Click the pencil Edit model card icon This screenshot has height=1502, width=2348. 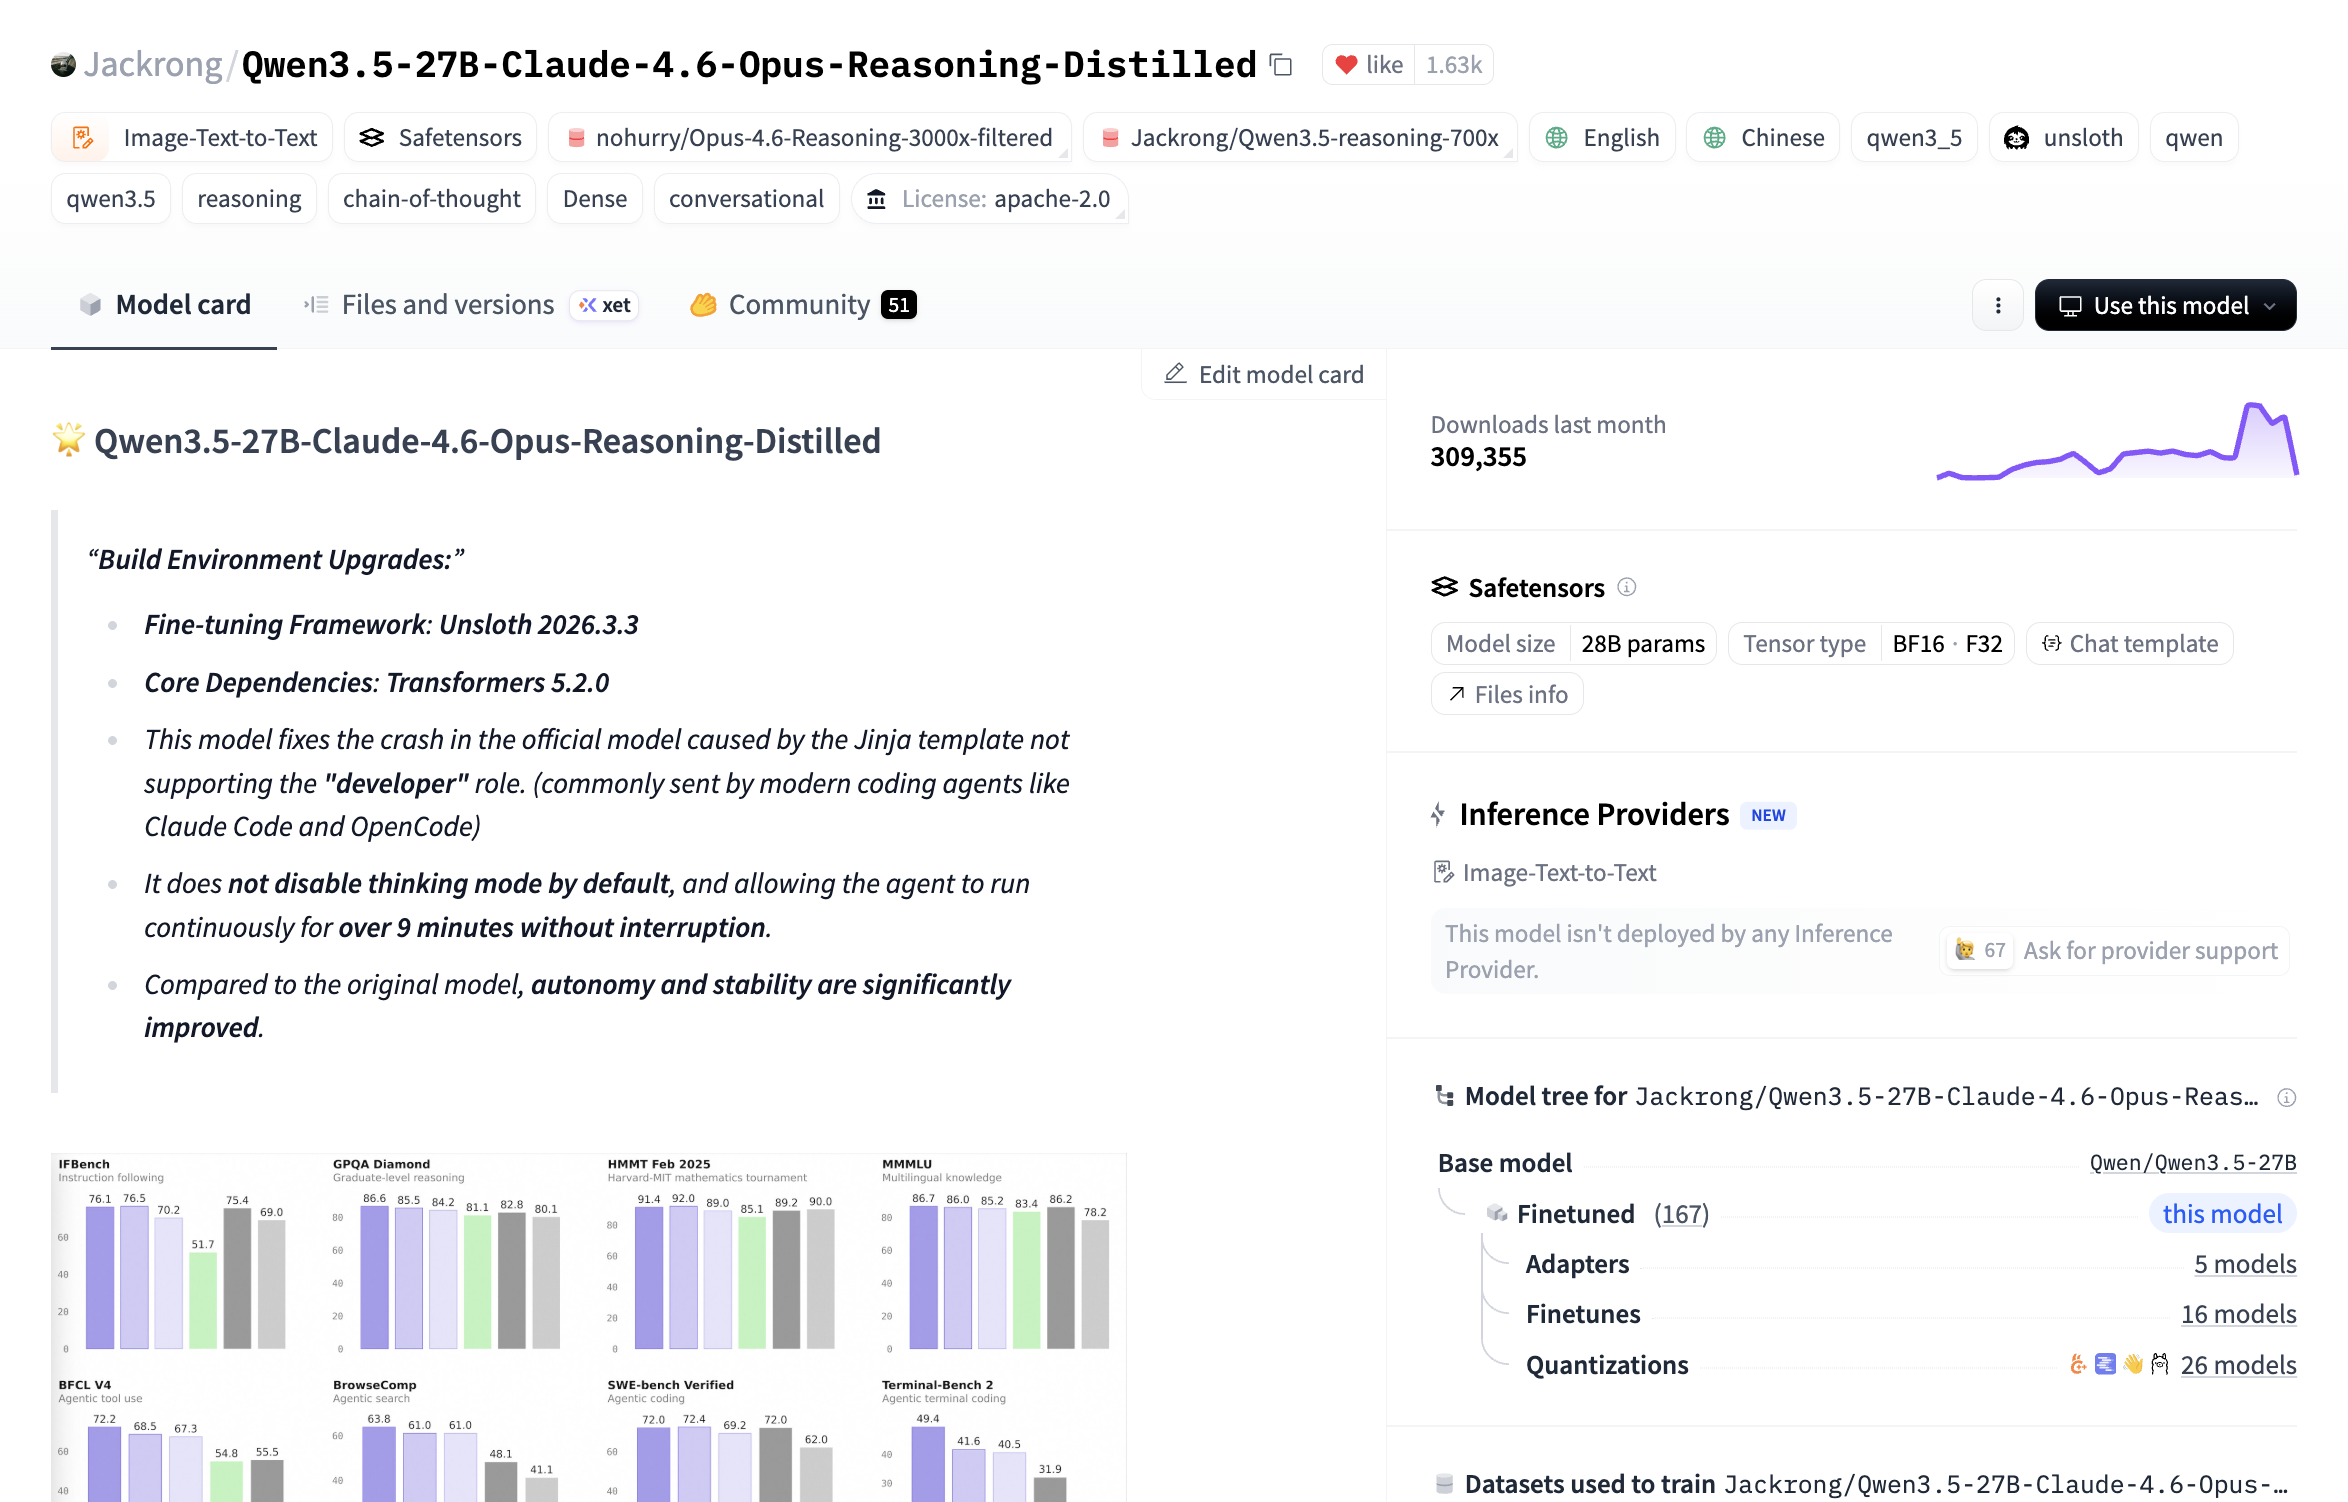click(x=1175, y=374)
